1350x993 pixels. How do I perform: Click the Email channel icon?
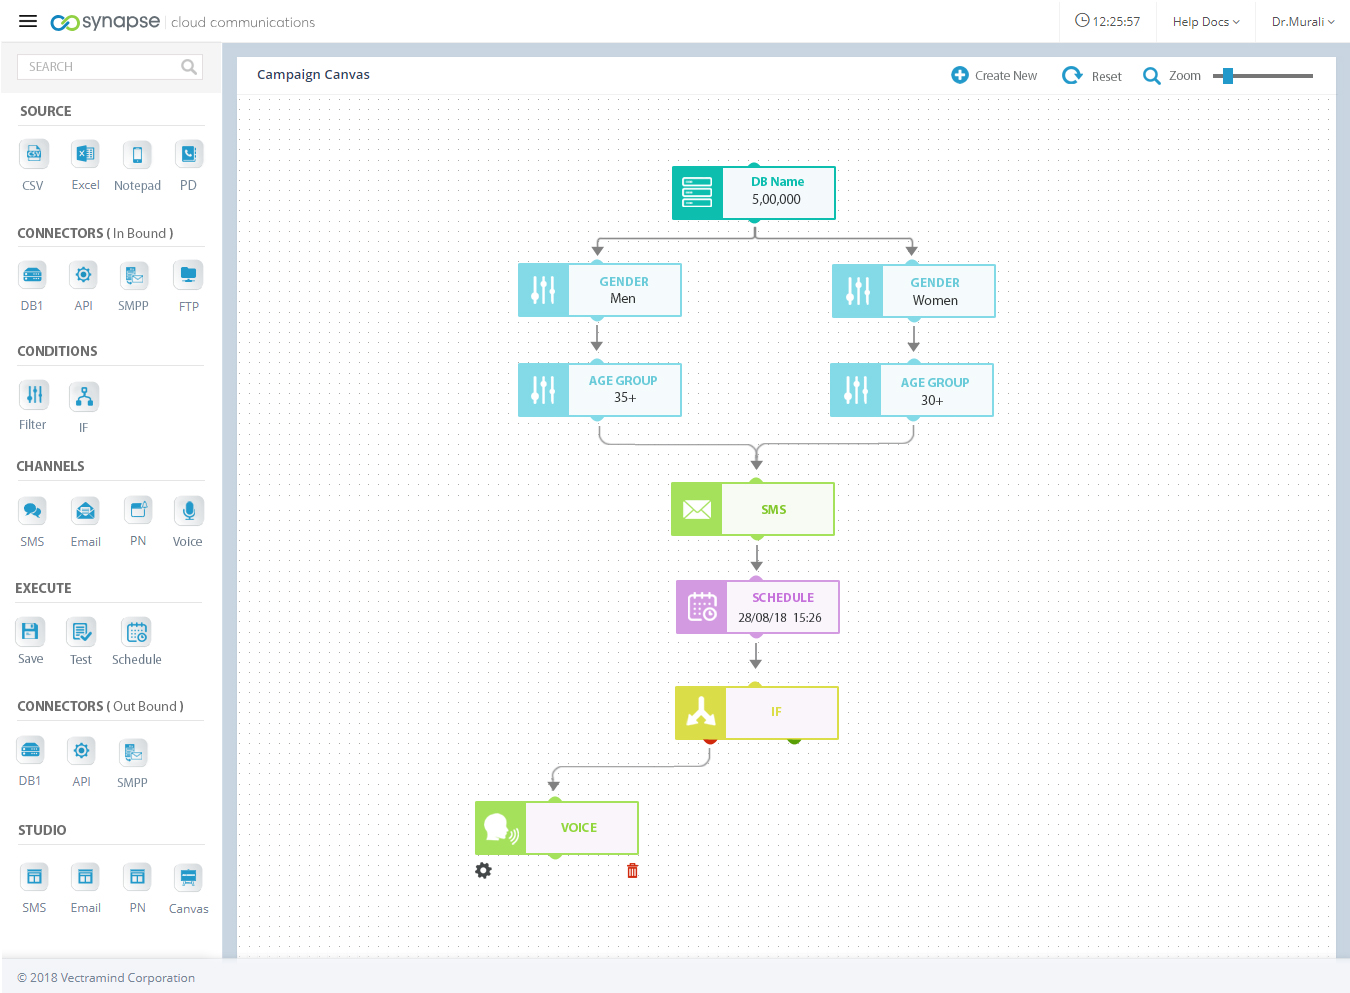[x=86, y=511]
